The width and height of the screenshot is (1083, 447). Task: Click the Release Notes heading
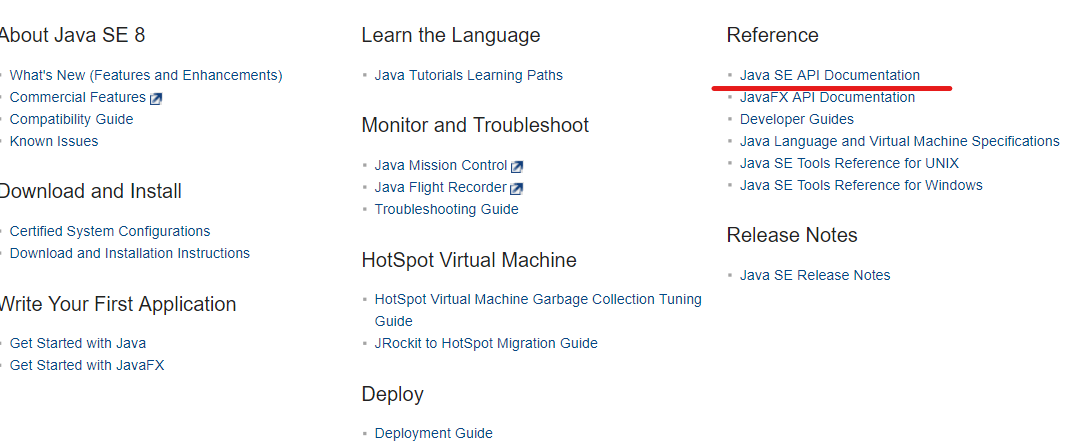pyautogui.click(x=792, y=236)
